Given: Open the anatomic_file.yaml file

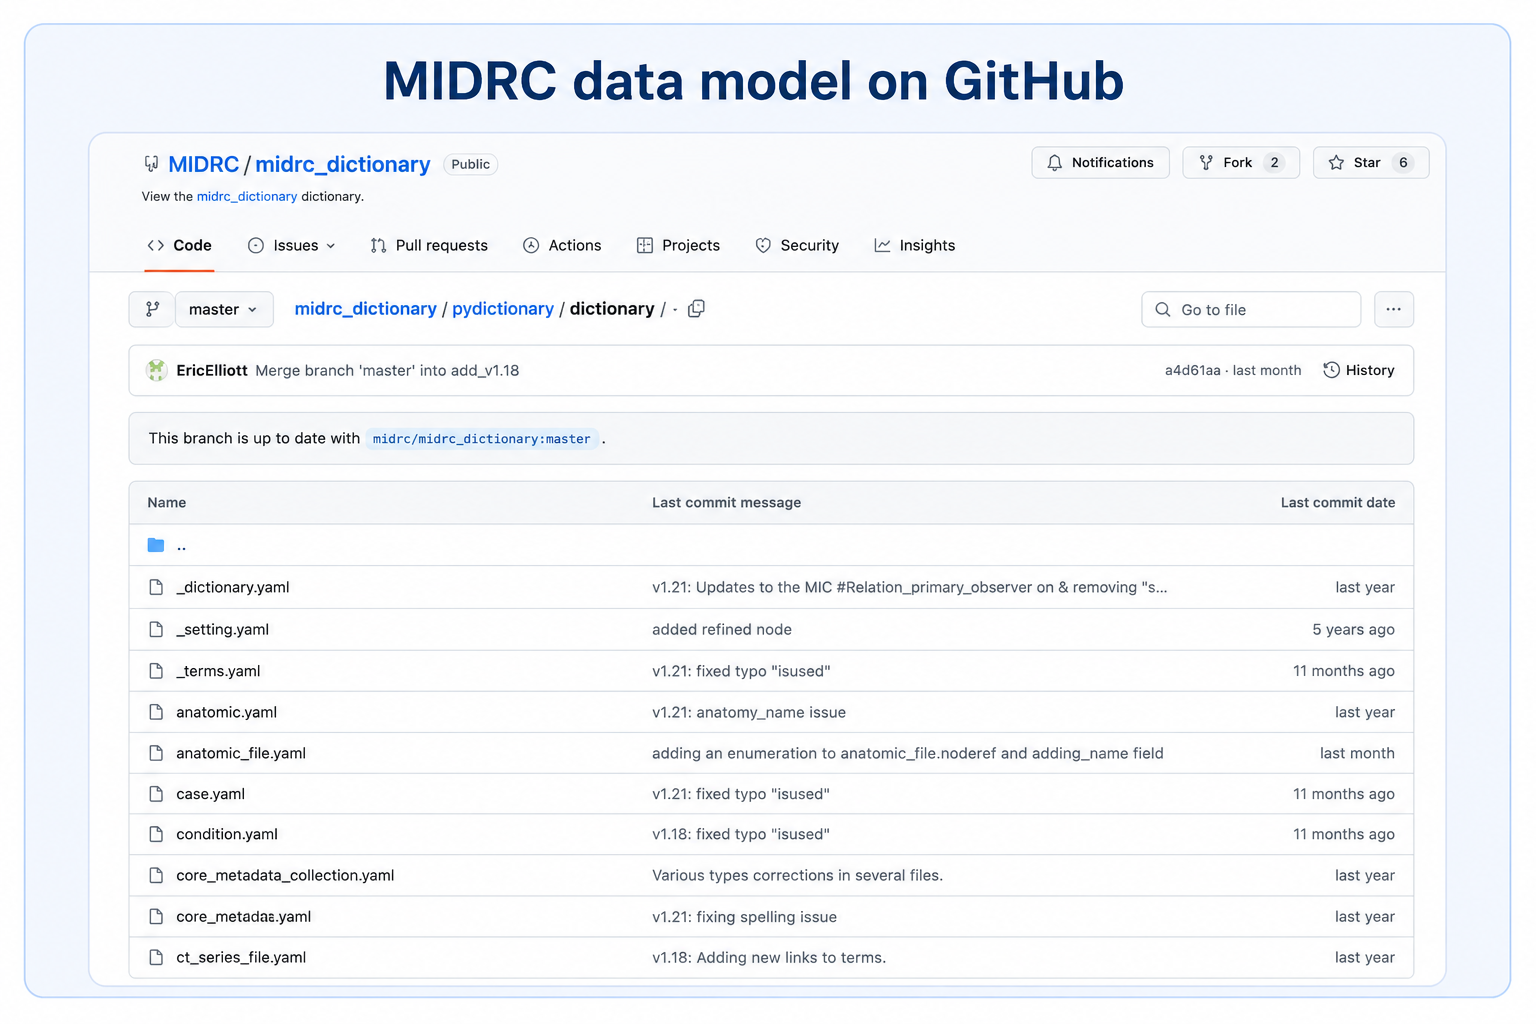Looking at the screenshot, I should (x=241, y=753).
